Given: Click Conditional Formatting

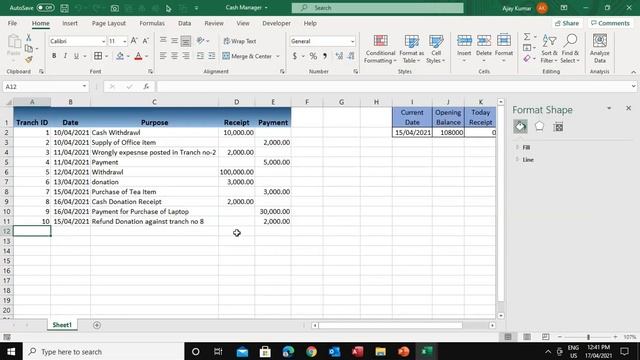Looking at the screenshot, I should pyautogui.click(x=380, y=49).
